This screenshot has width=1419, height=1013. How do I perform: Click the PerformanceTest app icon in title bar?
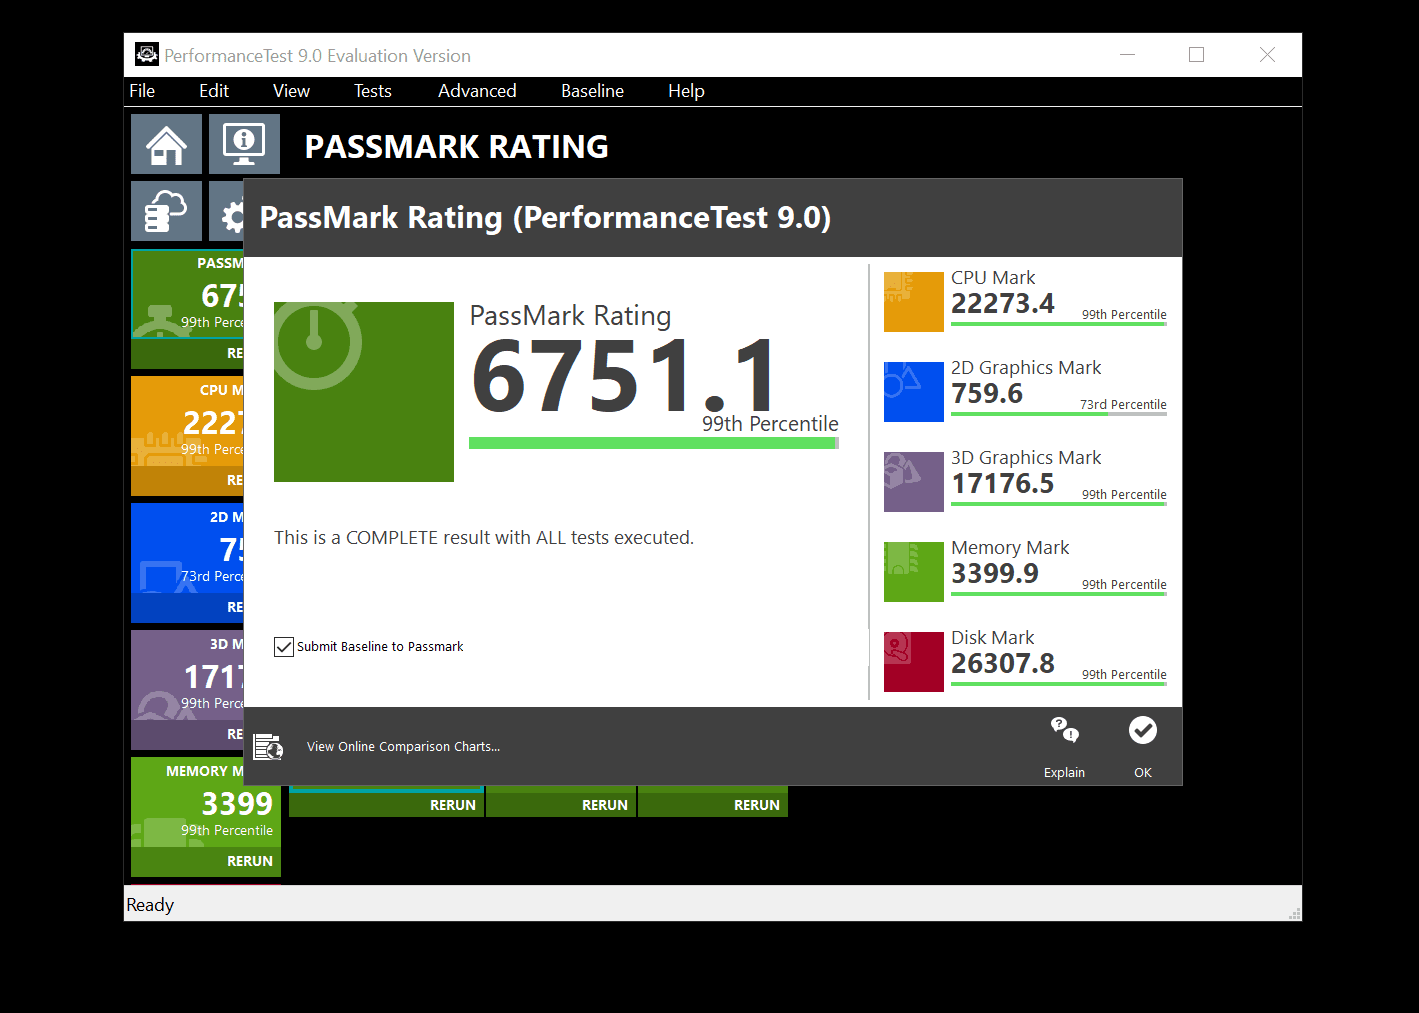[147, 54]
